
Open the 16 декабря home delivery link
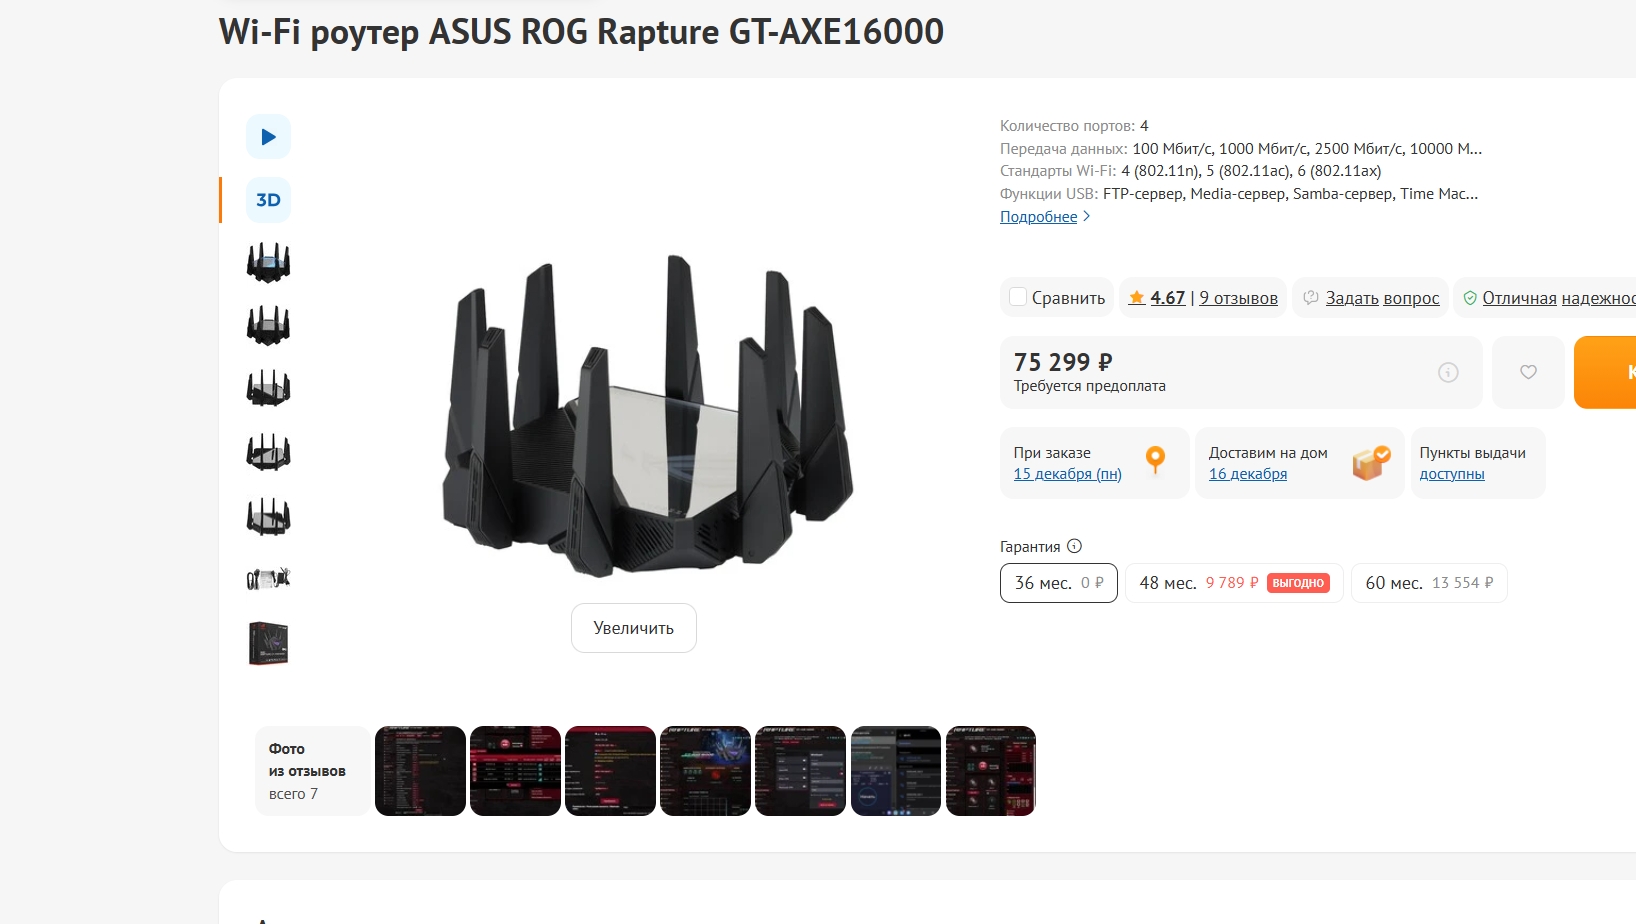click(1248, 474)
